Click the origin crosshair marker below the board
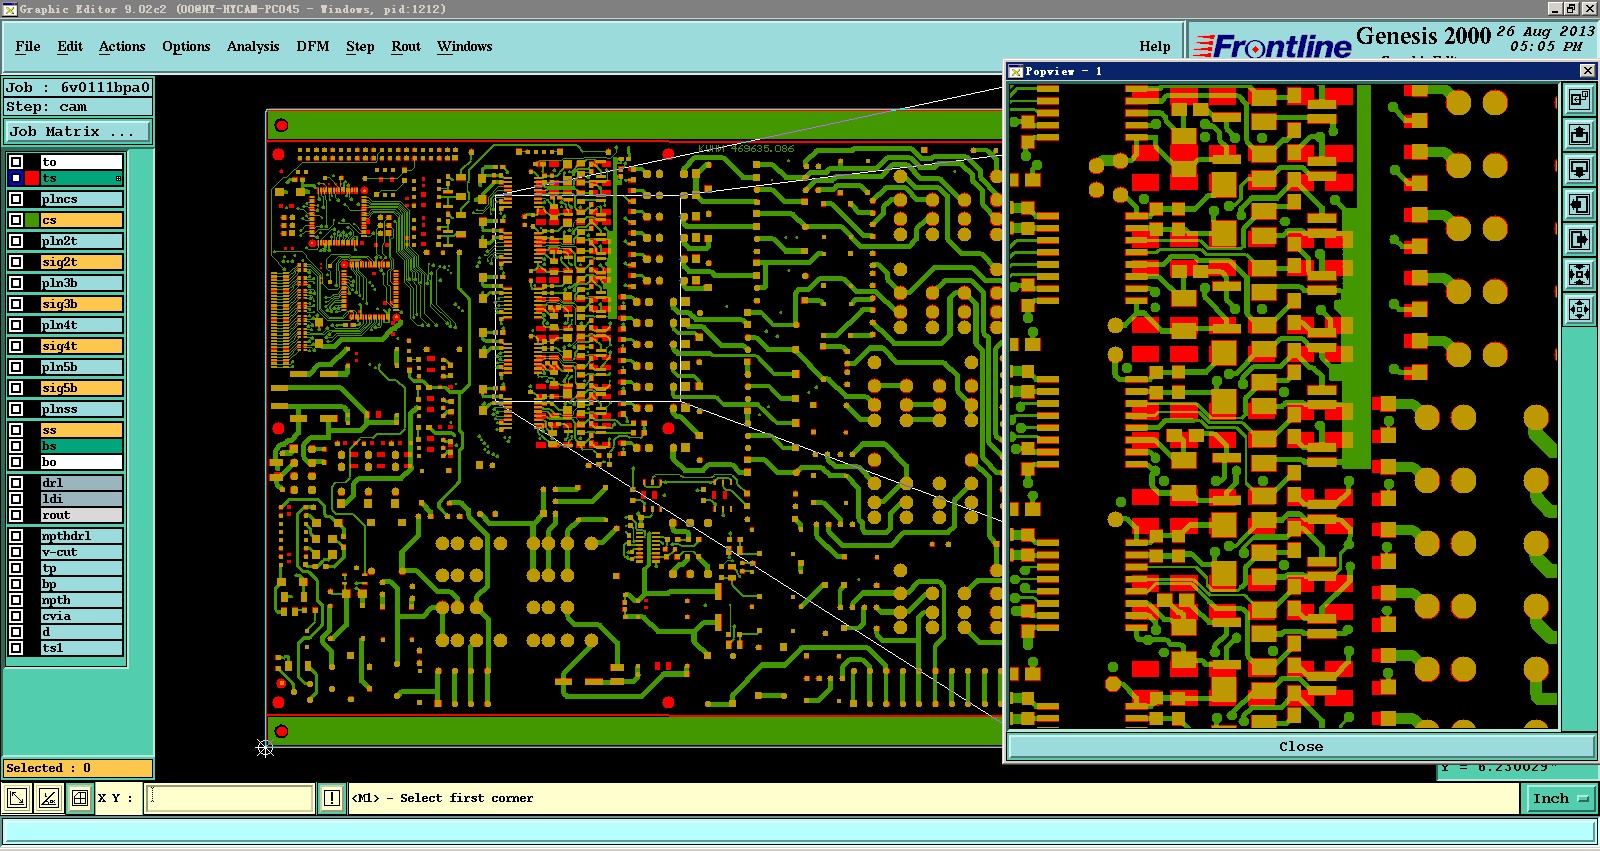The height and width of the screenshot is (851, 1600). click(265, 748)
